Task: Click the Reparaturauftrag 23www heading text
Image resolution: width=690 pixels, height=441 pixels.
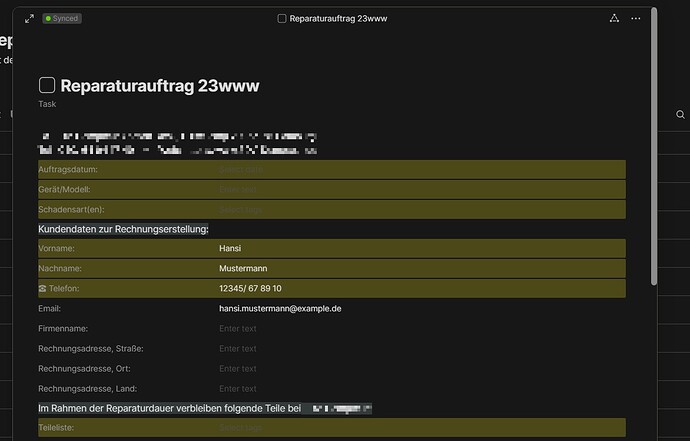Action: point(160,85)
